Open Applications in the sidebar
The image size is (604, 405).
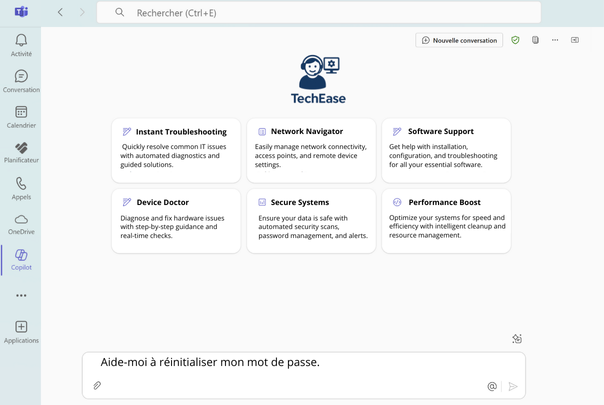(x=21, y=332)
